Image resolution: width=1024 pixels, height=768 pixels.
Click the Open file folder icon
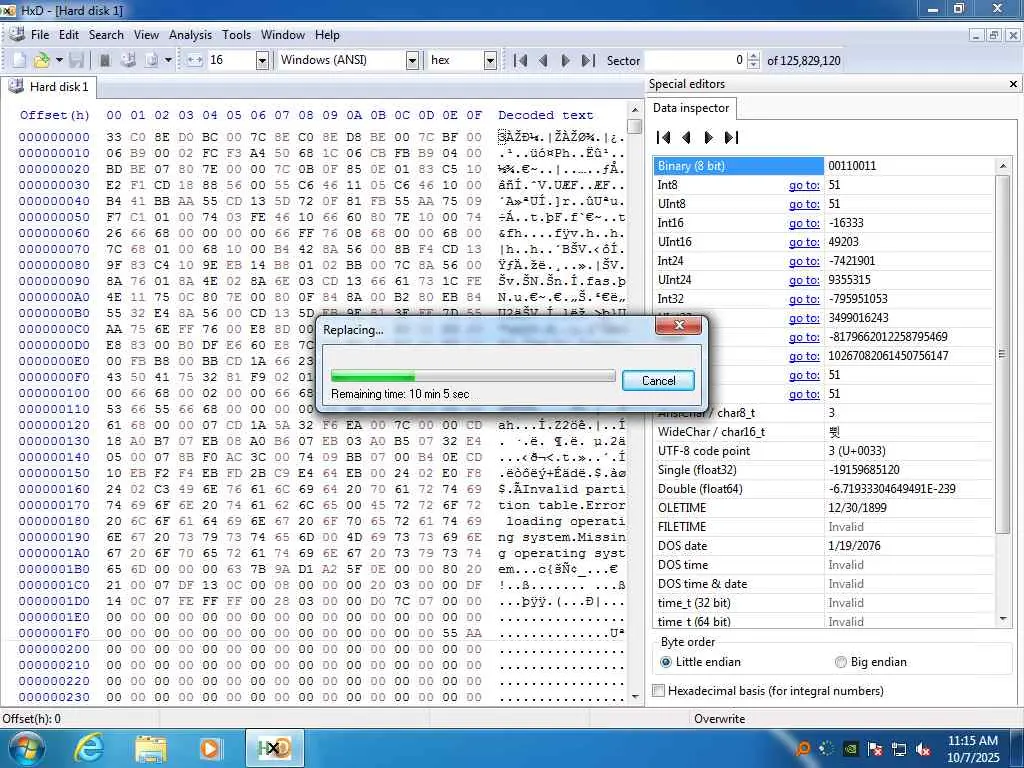pos(41,60)
